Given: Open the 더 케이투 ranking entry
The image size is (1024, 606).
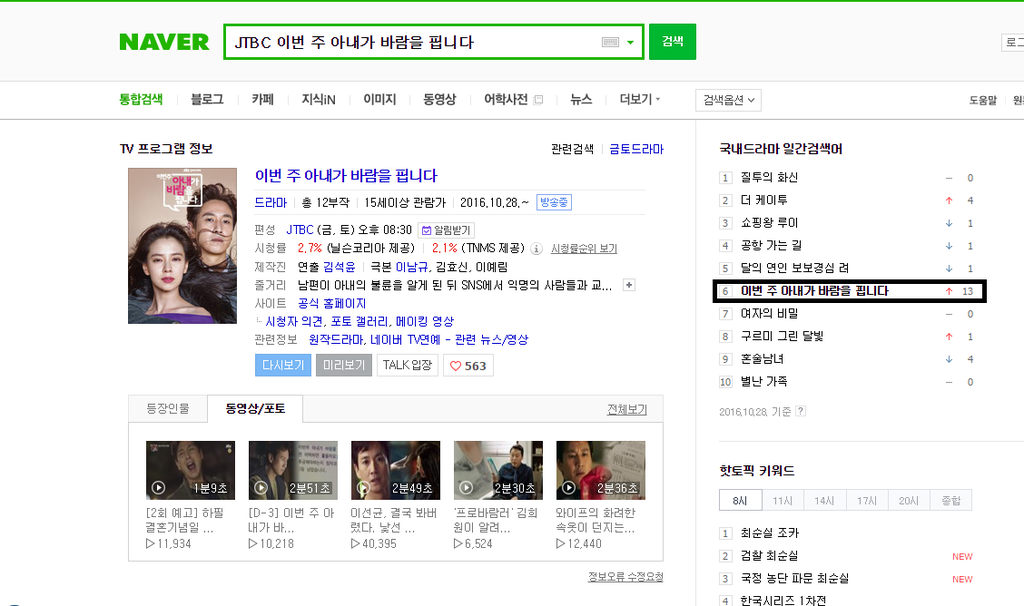Looking at the screenshot, I should (764, 200).
